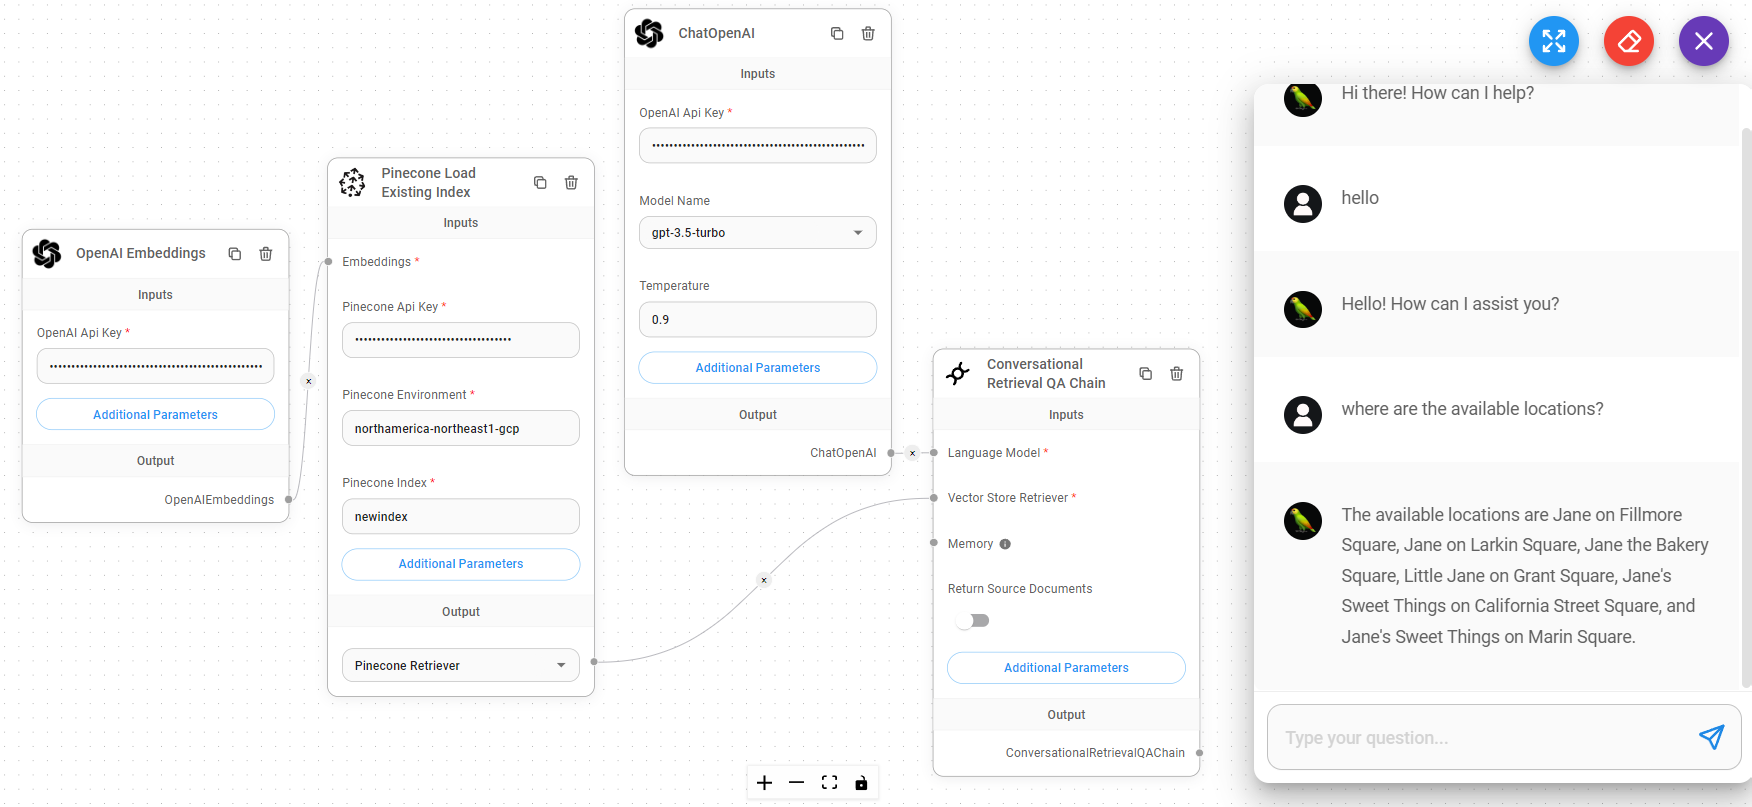Duplicate the Conversational Retrieval QA Chain node
Image resolution: width=1752 pixels, height=807 pixels.
(x=1146, y=374)
